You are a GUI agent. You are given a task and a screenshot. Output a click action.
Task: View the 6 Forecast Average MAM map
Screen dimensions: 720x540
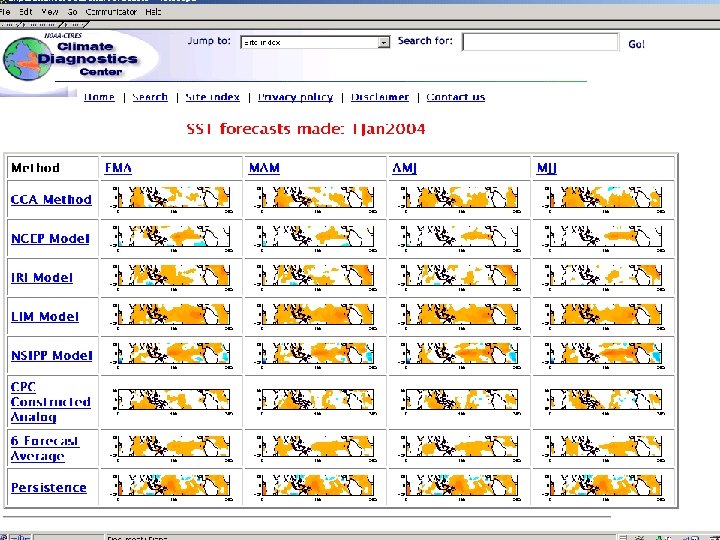315,448
